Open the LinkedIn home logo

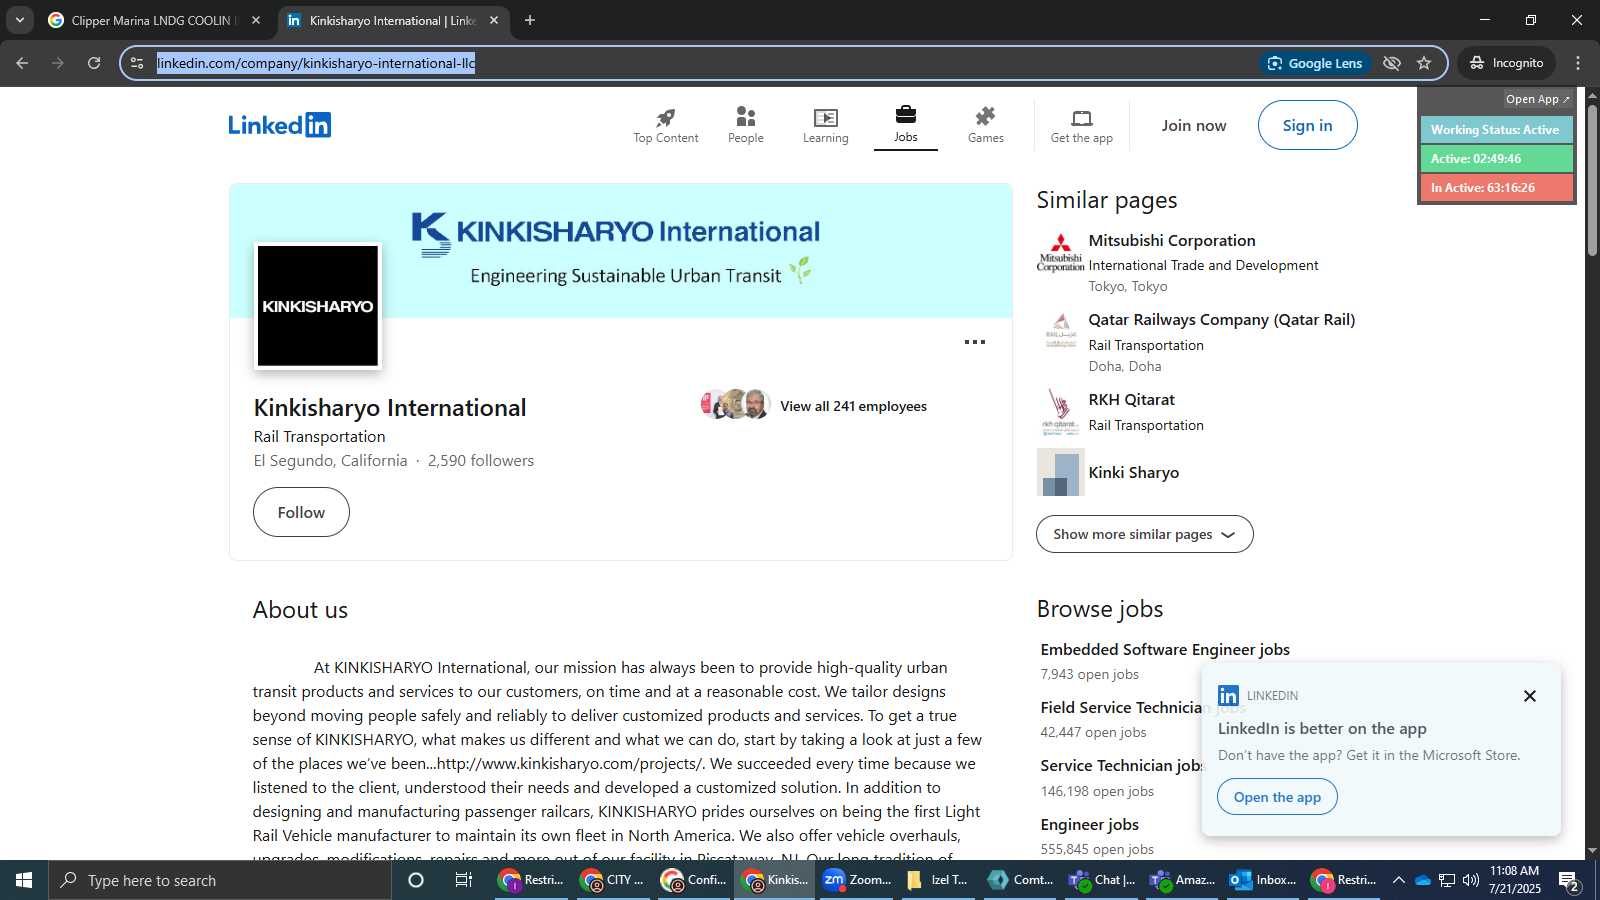coord(280,125)
